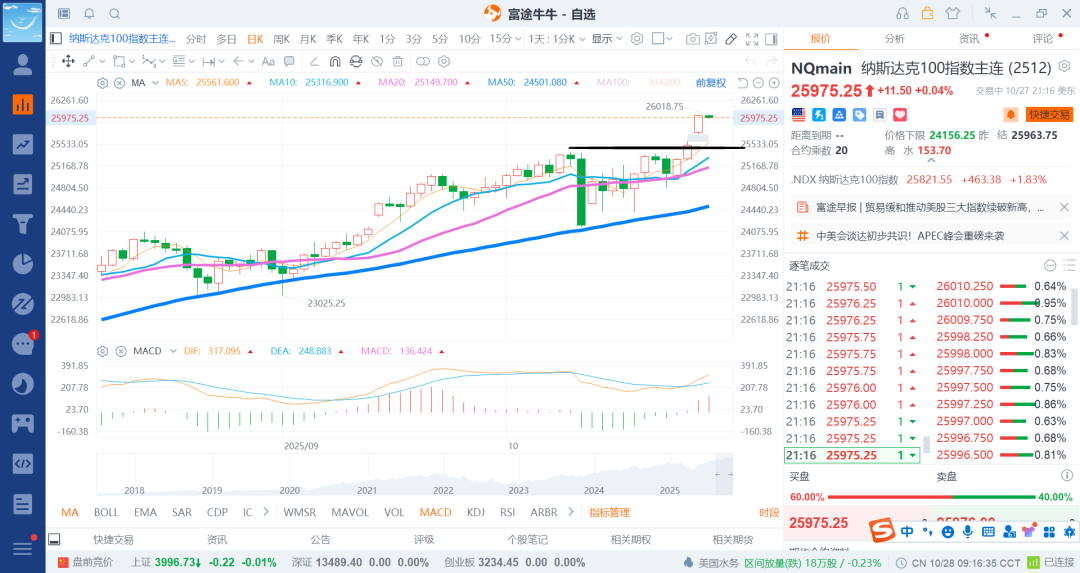This screenshot has height=573, width=1080.
Task: Open the account profile in left sidebar
Action: 23,64
